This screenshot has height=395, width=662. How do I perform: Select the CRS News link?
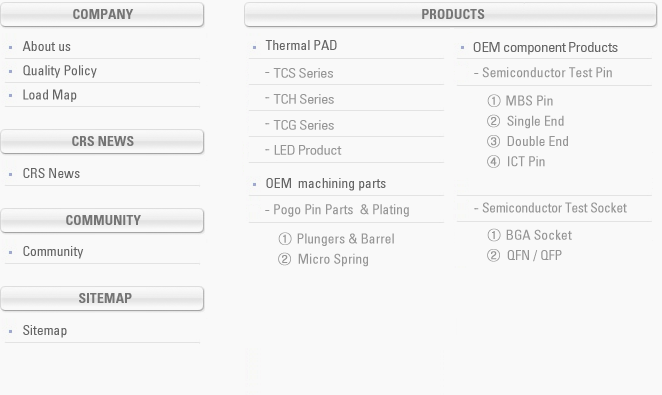pyautogui.click(x=51, y=173)
